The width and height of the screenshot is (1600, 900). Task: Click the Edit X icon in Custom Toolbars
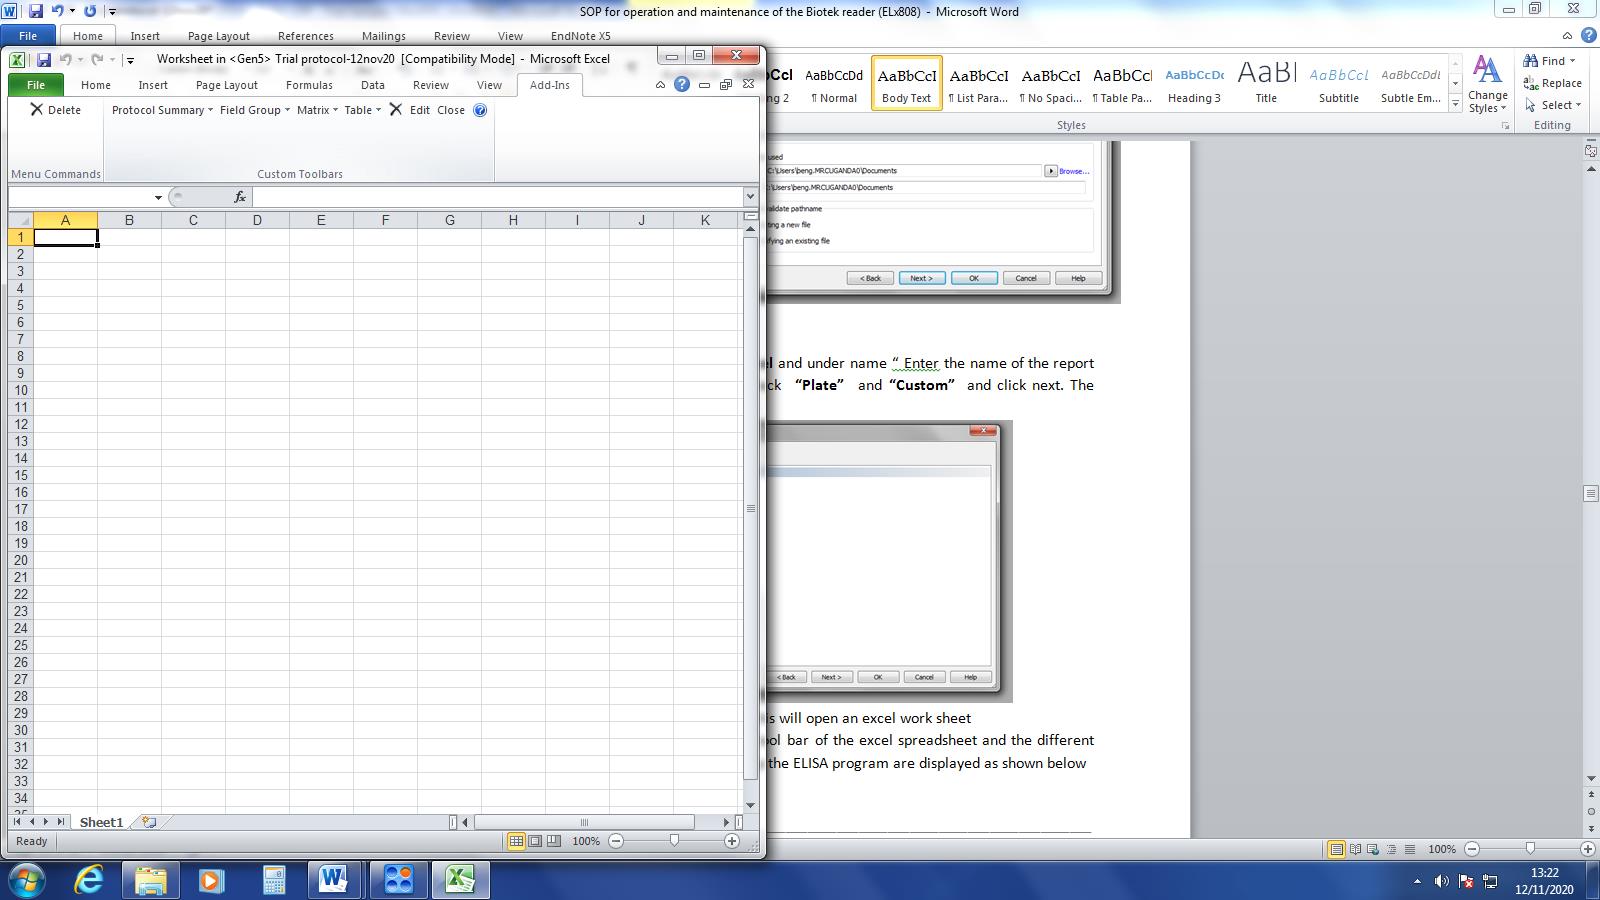click(x=396, y=110)
